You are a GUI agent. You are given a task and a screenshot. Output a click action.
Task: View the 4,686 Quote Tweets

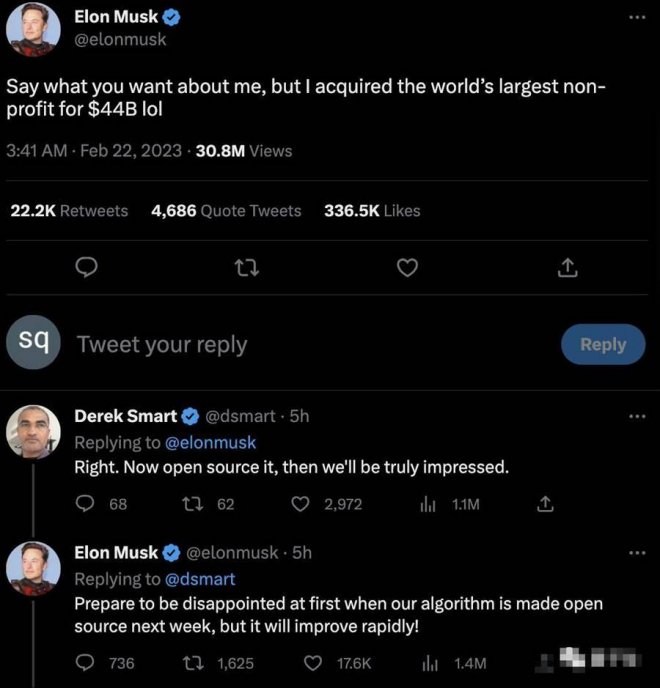point(226,210)
